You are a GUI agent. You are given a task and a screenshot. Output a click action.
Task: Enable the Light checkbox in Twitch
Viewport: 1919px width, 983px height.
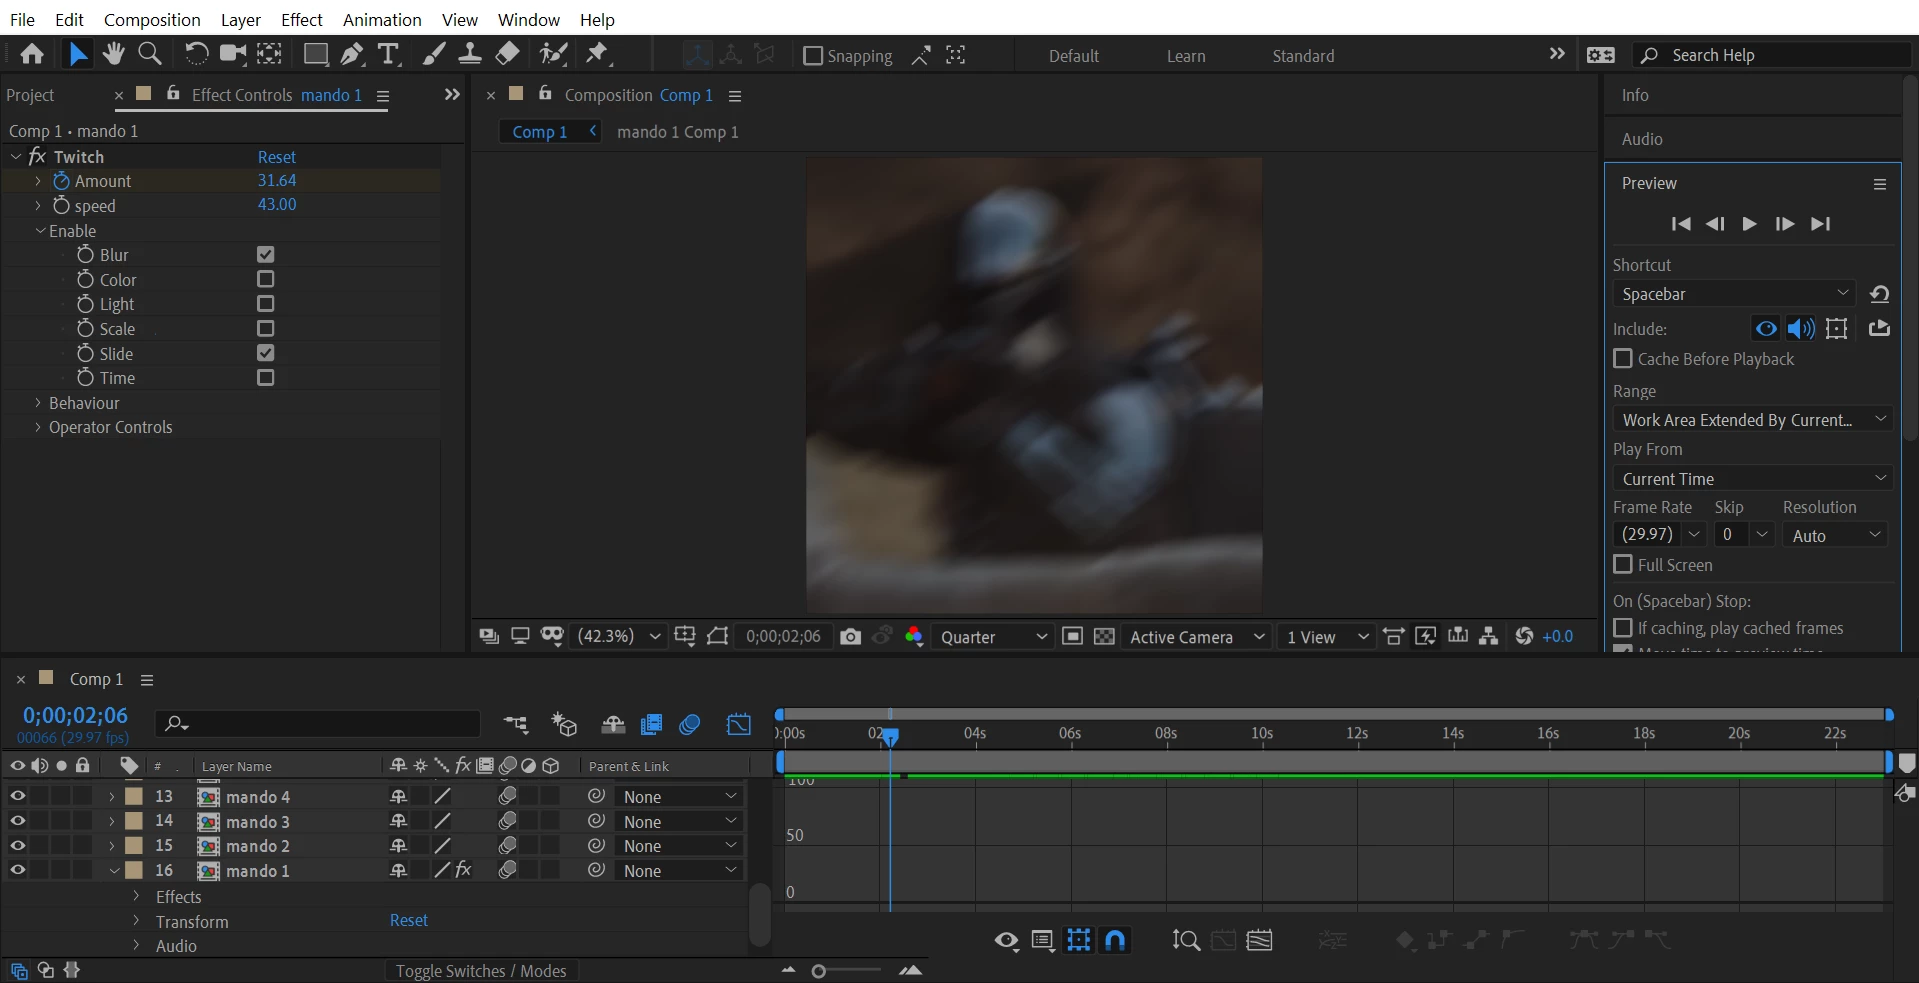pos(265,303)
